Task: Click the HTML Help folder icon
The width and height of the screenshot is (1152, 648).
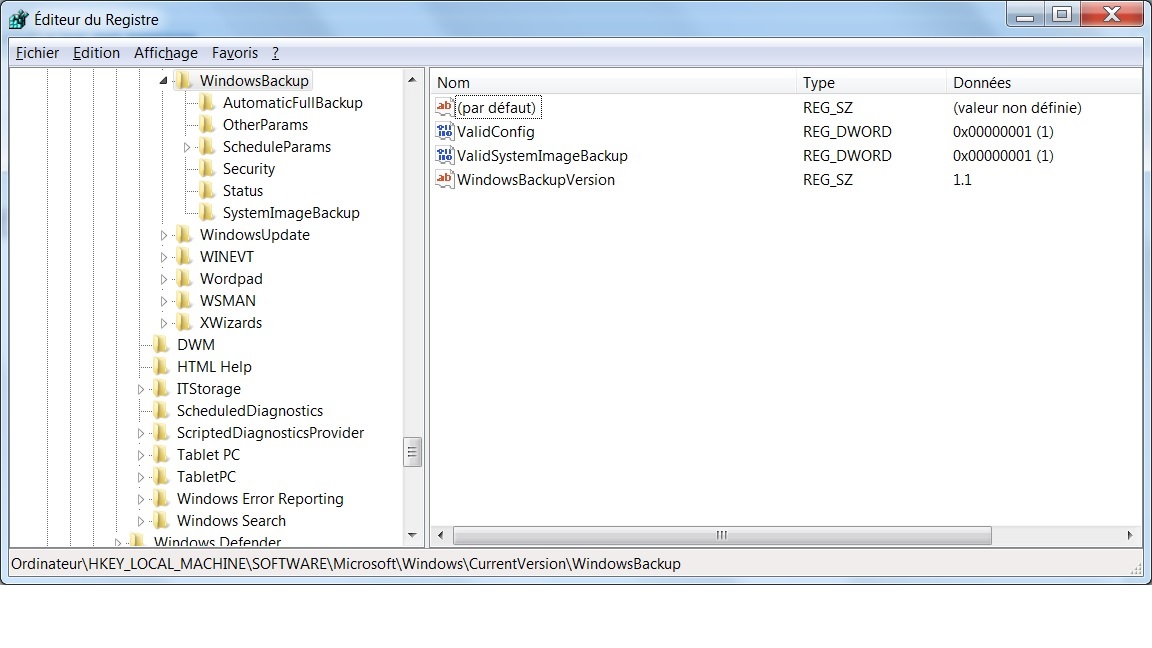Action: tap(161, 367)
